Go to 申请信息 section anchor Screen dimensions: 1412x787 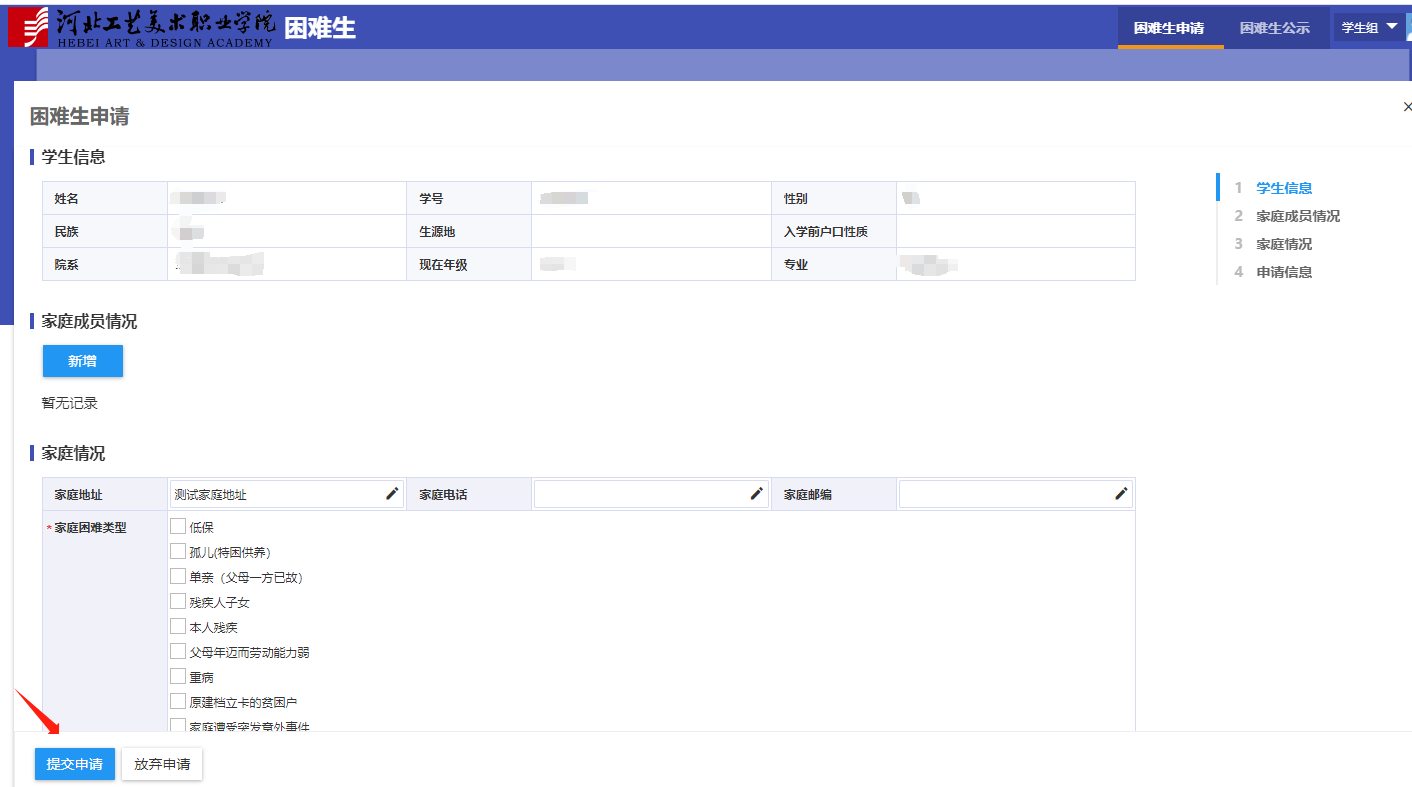click(x=1283, y=272)
